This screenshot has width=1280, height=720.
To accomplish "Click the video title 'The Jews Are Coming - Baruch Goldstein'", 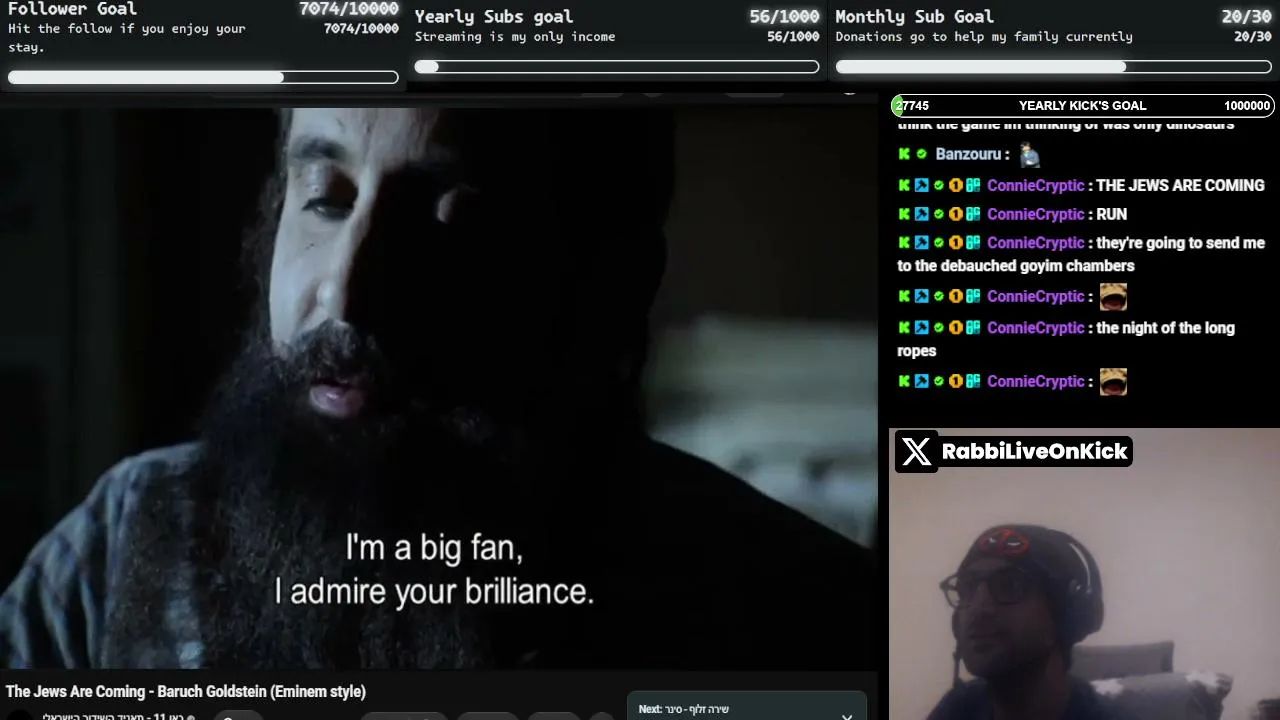I will 186,692.
